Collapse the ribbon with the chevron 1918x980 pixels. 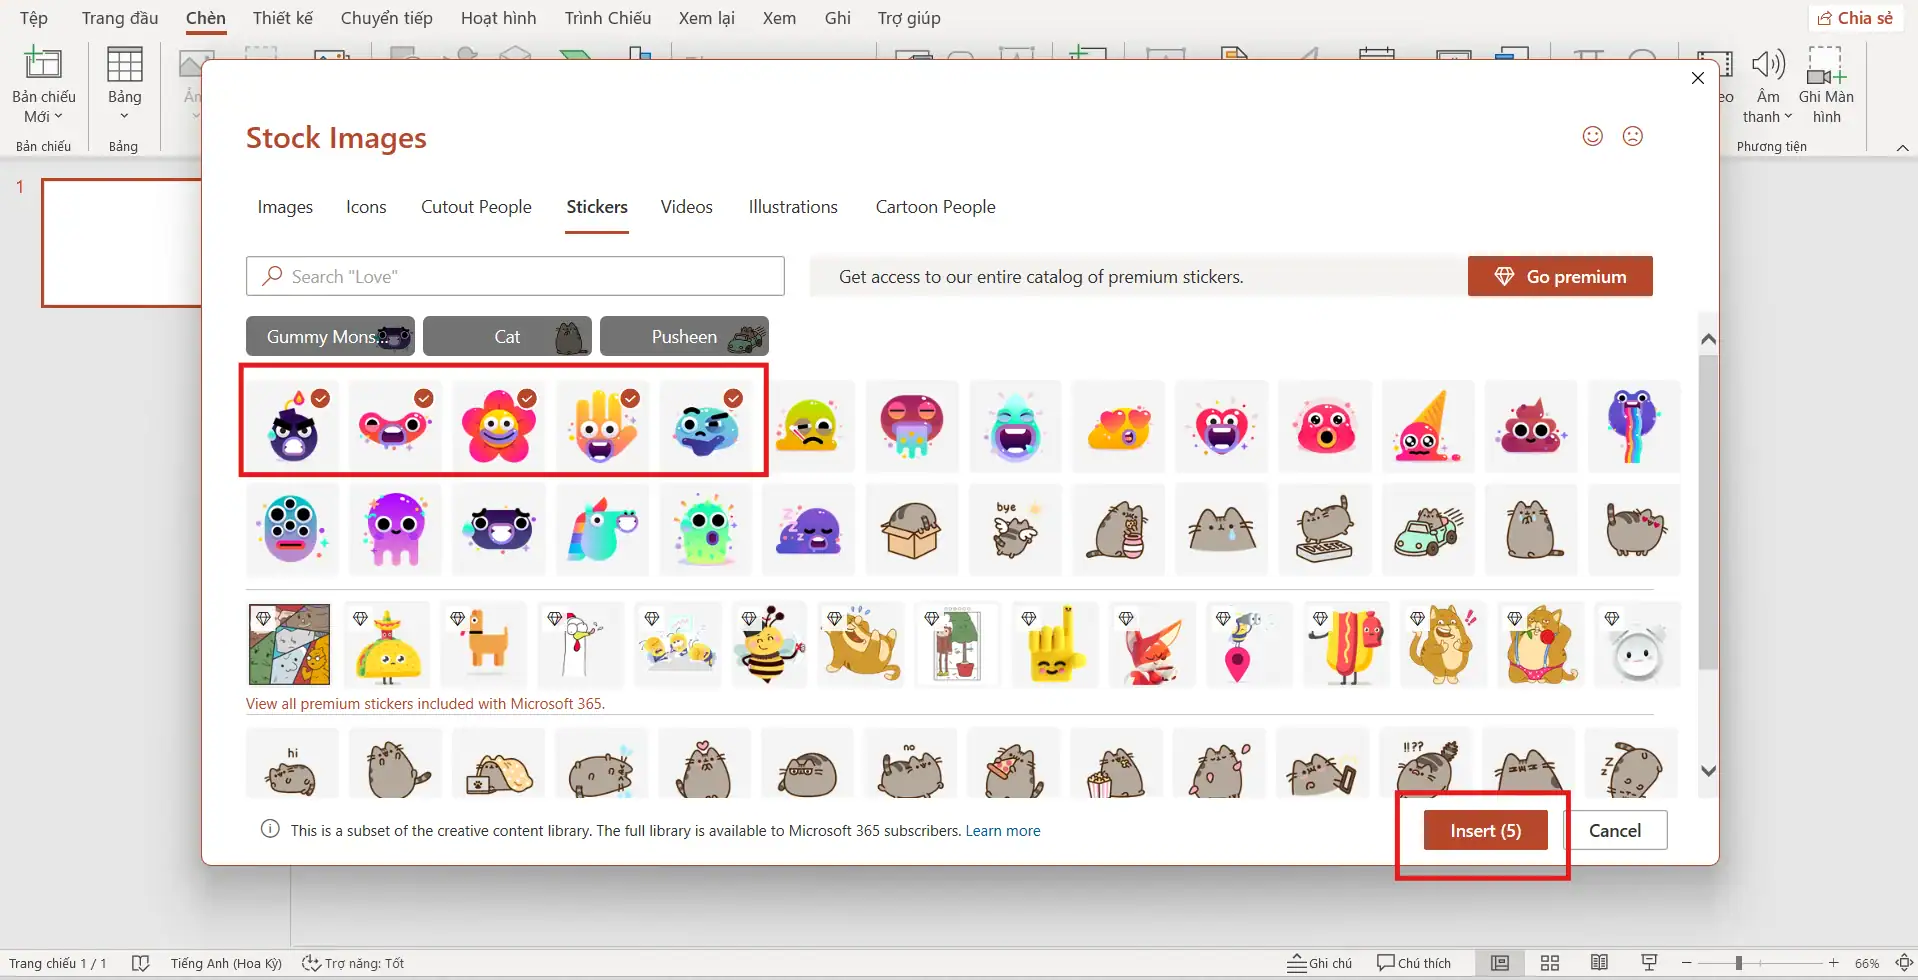tap(1902, 148)
